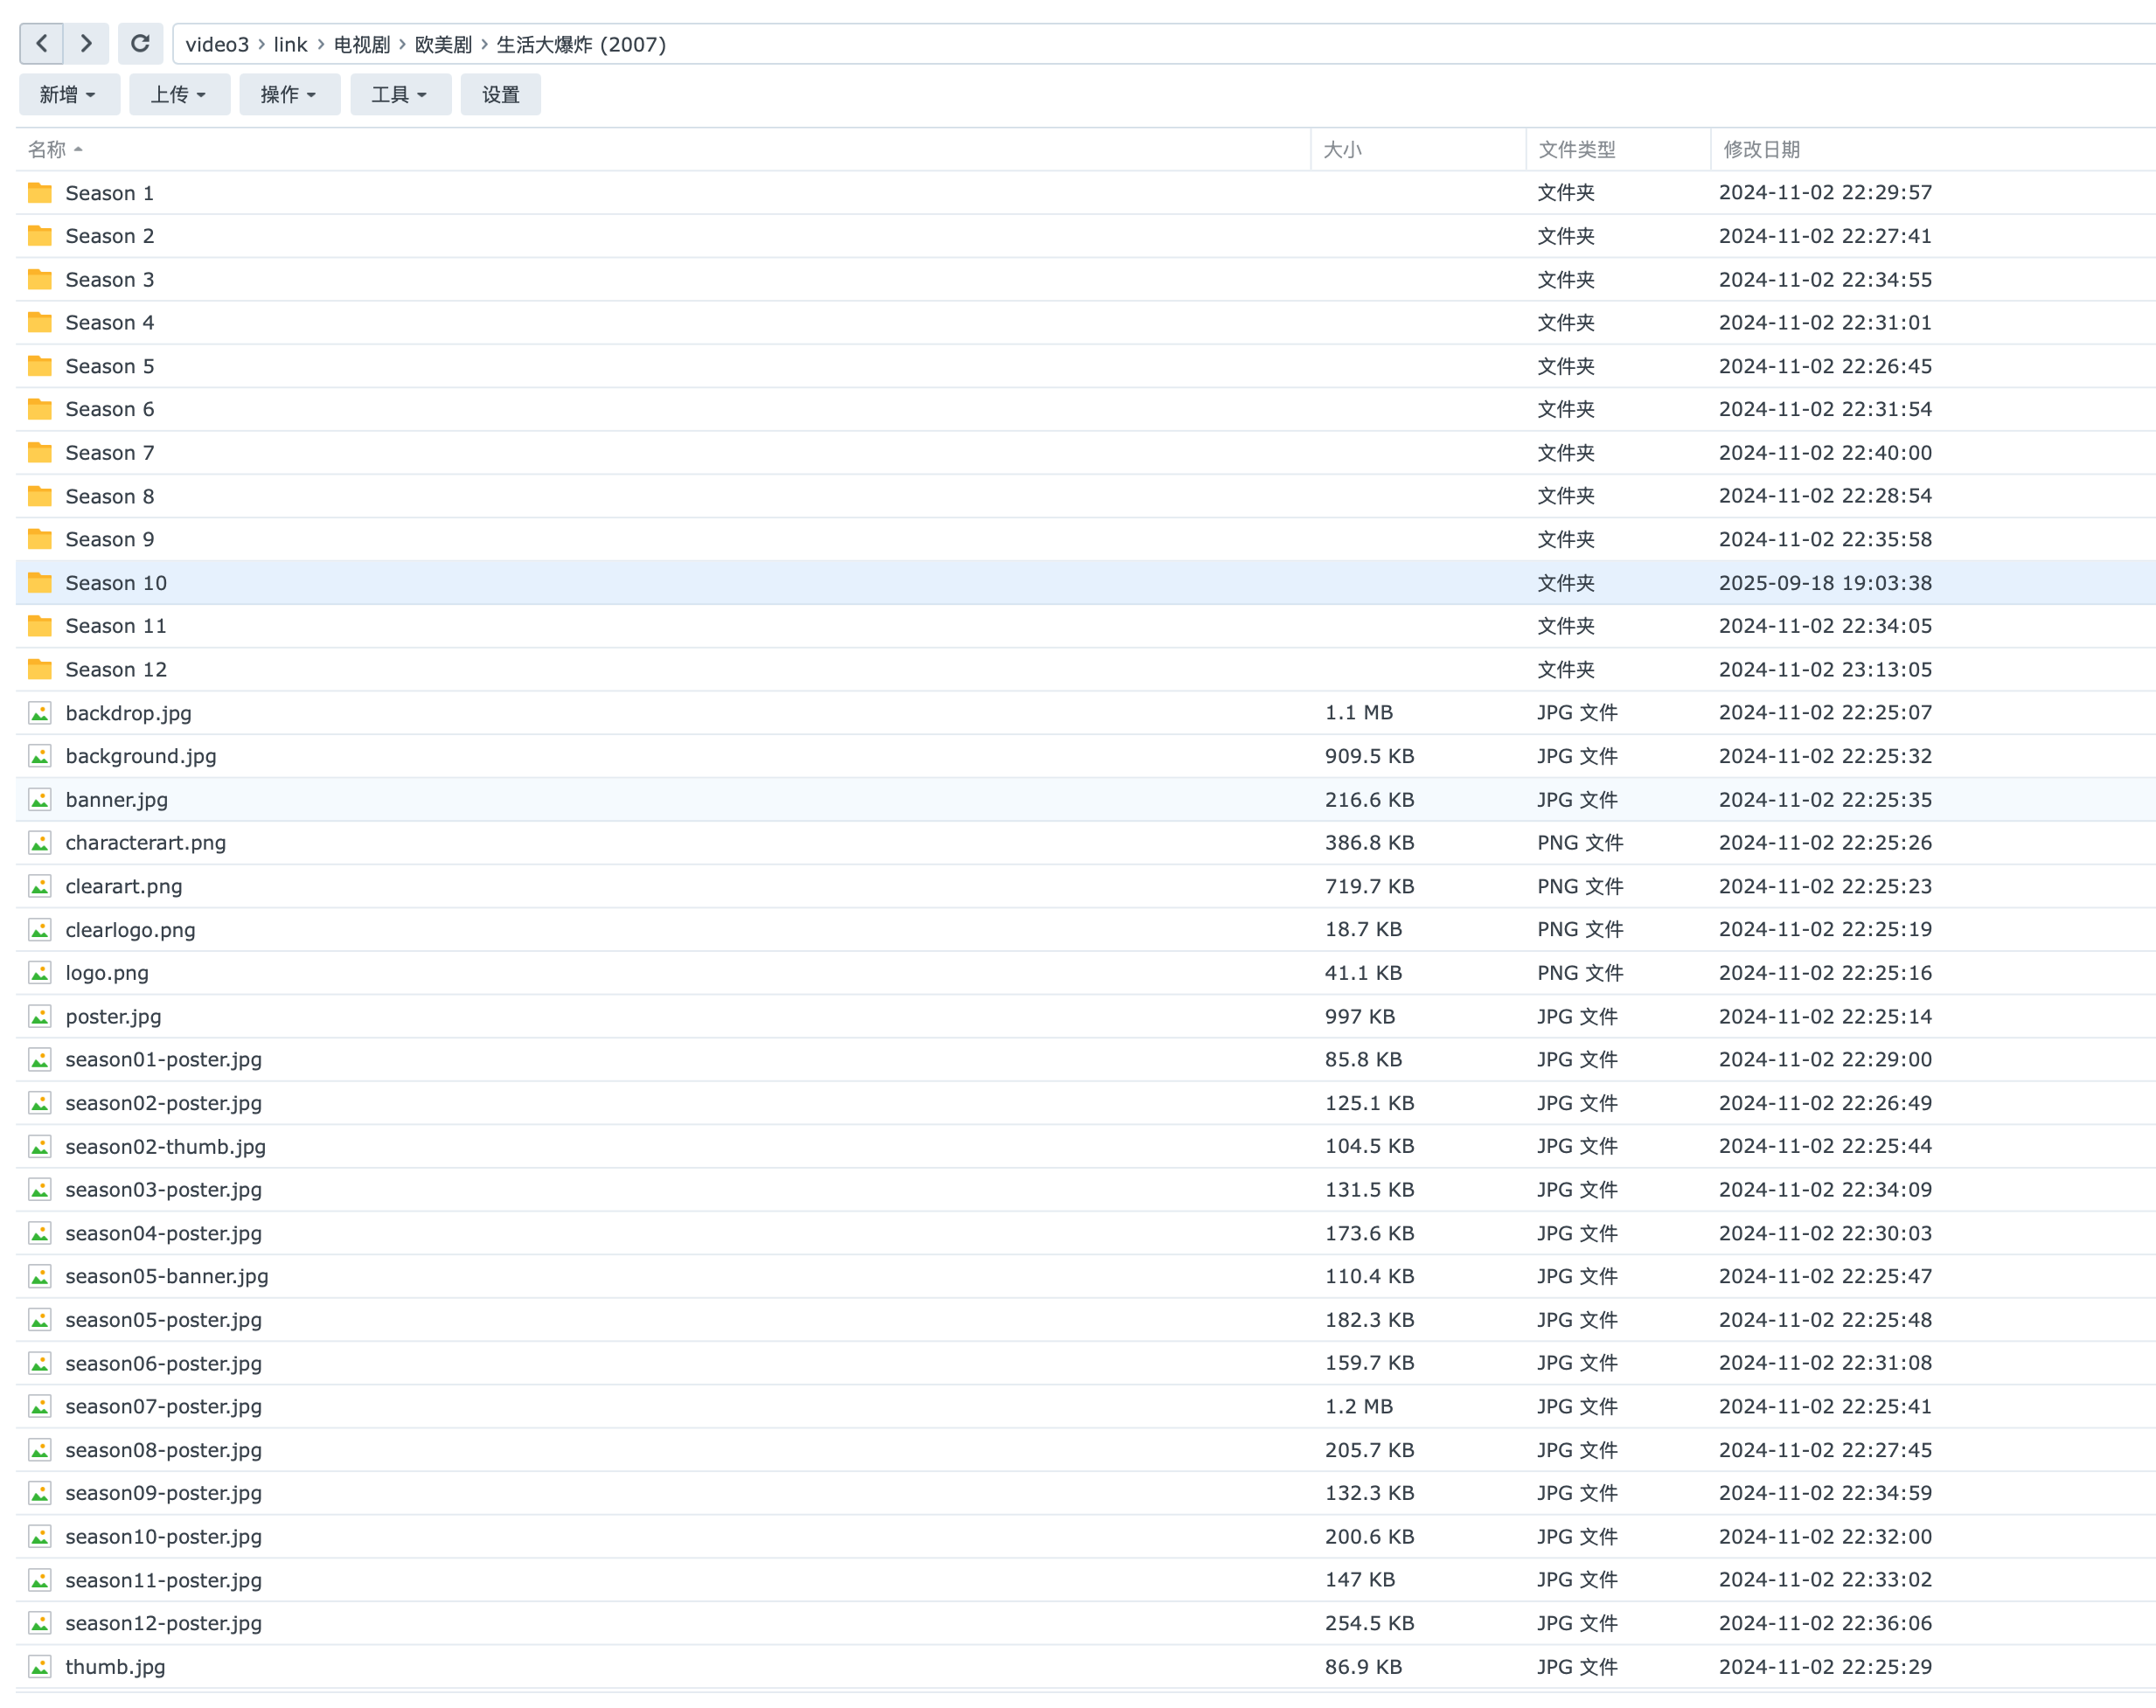Screen dimensions: 2156x1708
Task: Sort by 修改日期 column header
Action: (1761, 150)
